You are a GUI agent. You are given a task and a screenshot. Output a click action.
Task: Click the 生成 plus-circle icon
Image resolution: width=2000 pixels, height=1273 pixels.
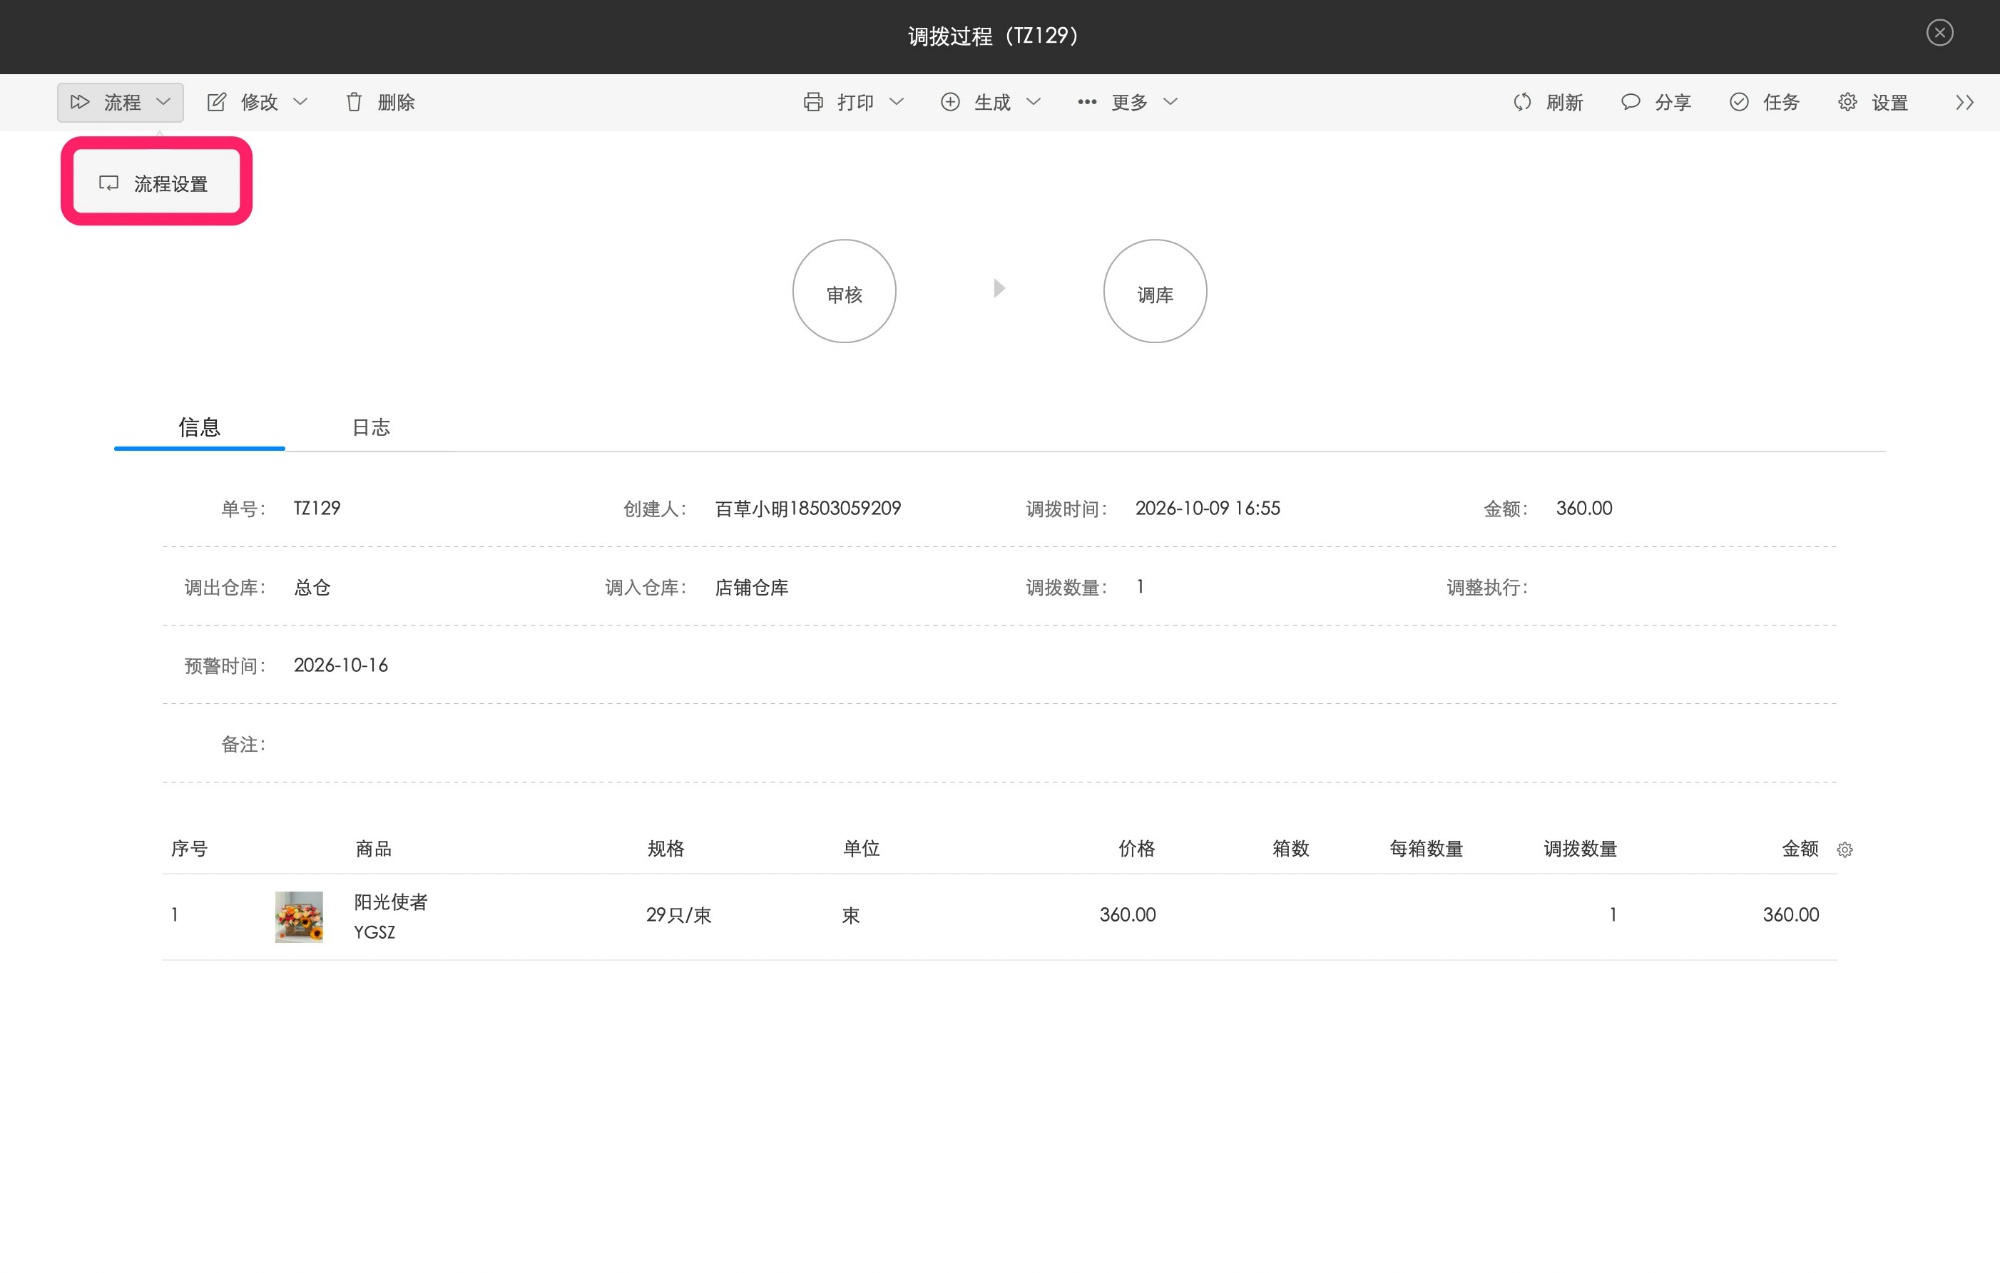950,102
